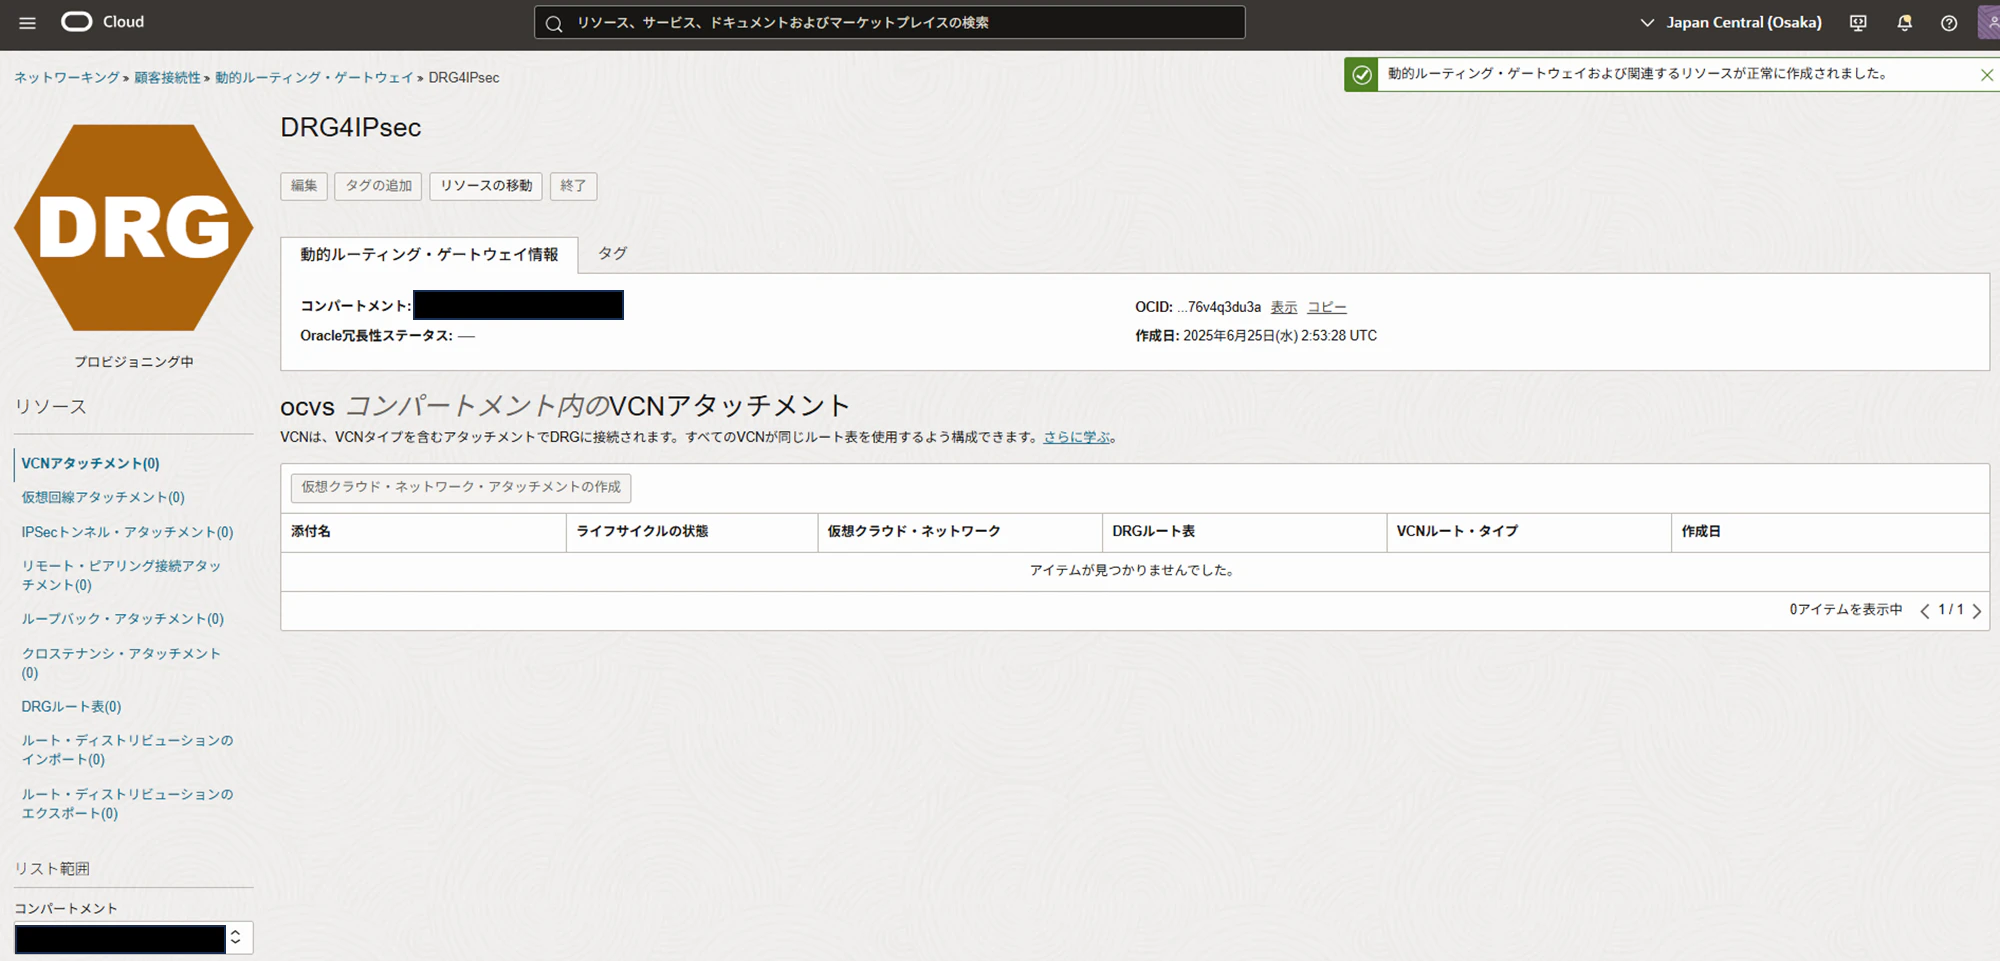Open the notifications bell
2000x961 pixels.
point(1904,23)
